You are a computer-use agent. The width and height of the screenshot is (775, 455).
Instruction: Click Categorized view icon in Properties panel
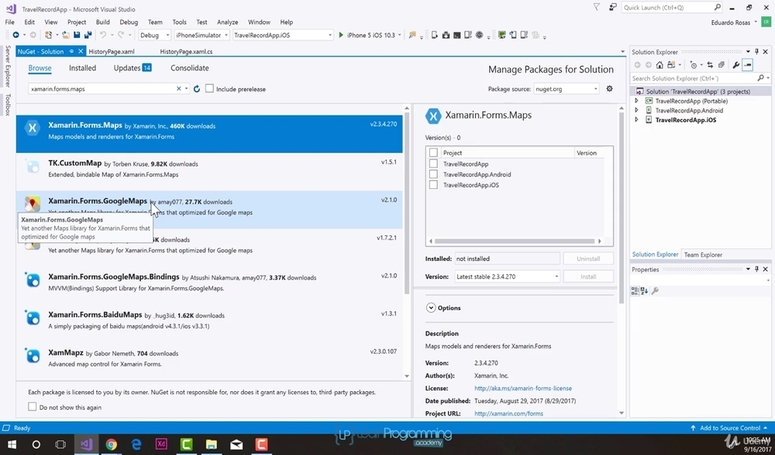point(635,291)
